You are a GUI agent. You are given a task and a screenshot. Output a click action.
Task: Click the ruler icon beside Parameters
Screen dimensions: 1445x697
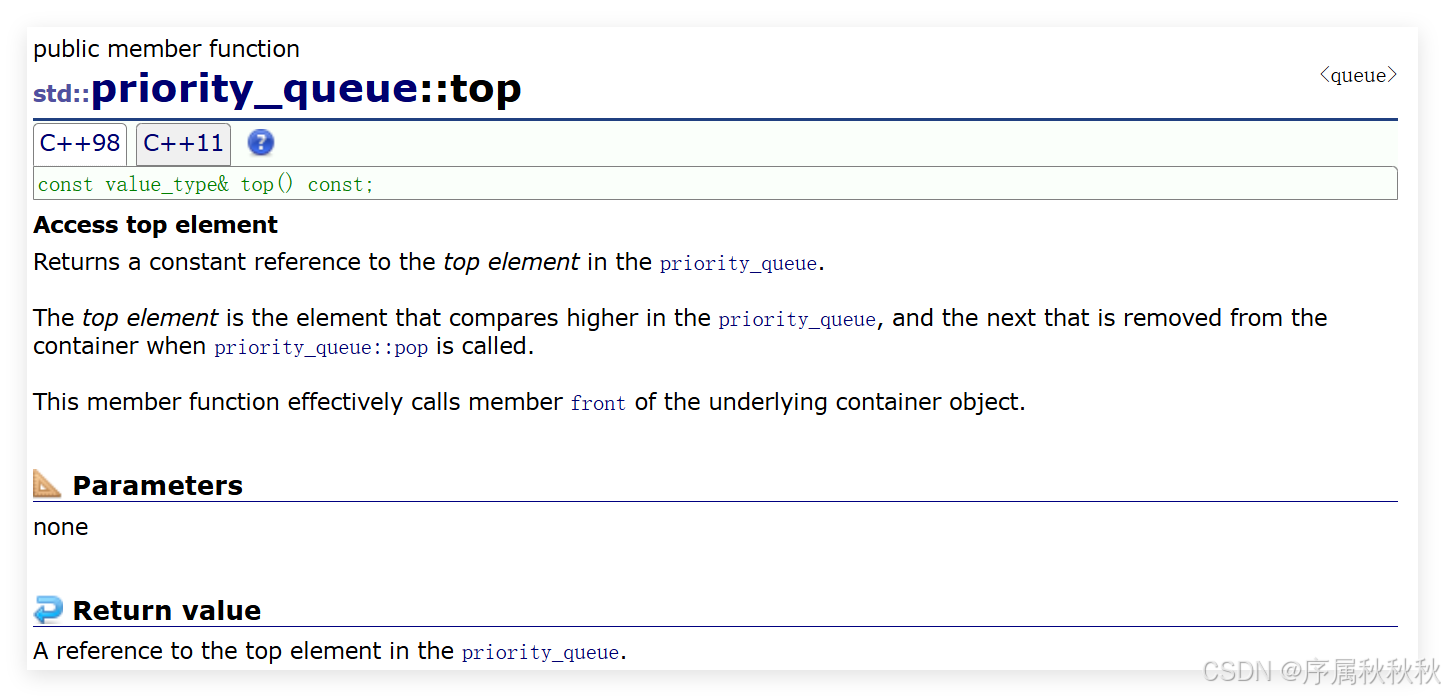47,484
